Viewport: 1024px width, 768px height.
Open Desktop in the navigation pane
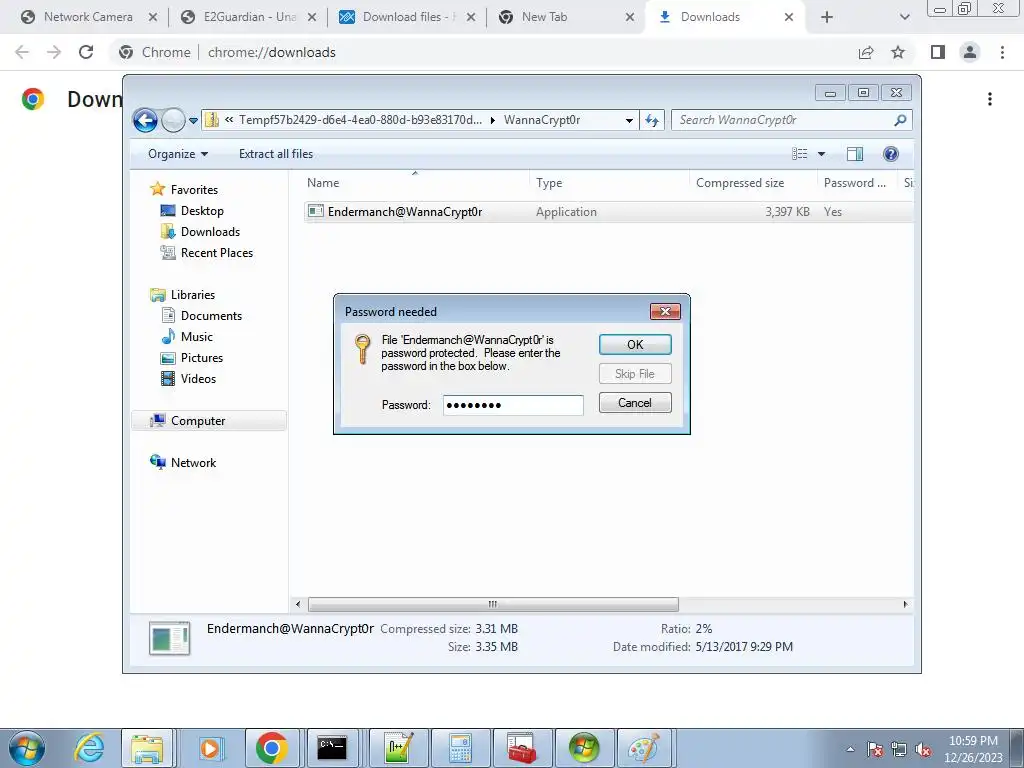tap(202, 211)
